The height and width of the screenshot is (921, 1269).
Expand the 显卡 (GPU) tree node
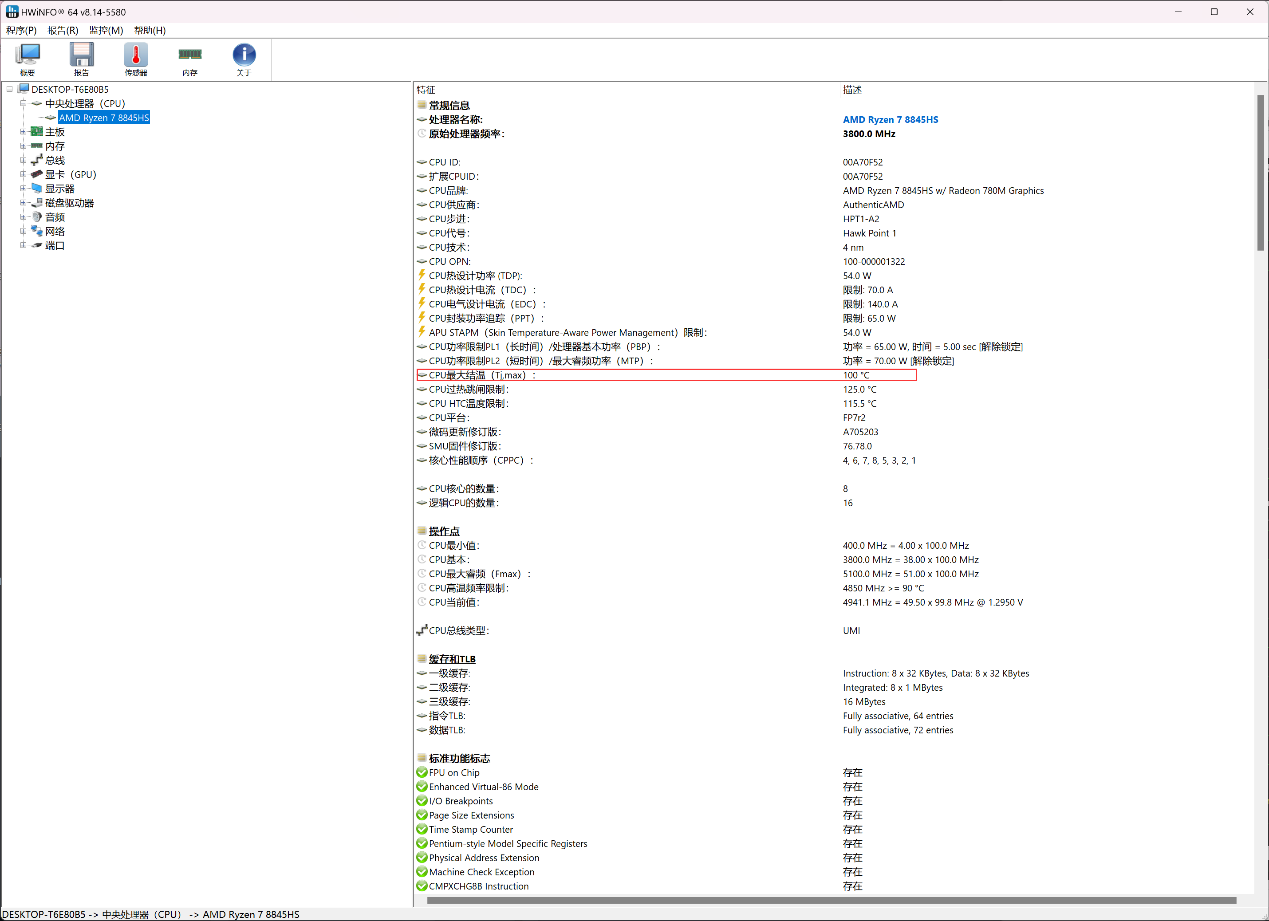[x=22, y=175]
